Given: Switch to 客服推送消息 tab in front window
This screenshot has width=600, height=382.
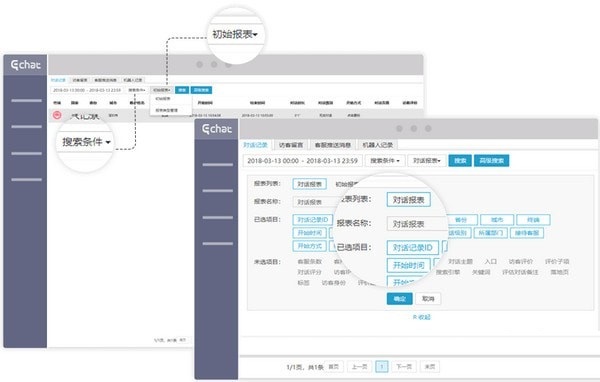Looking at the screenshot, I should (333, 145).
